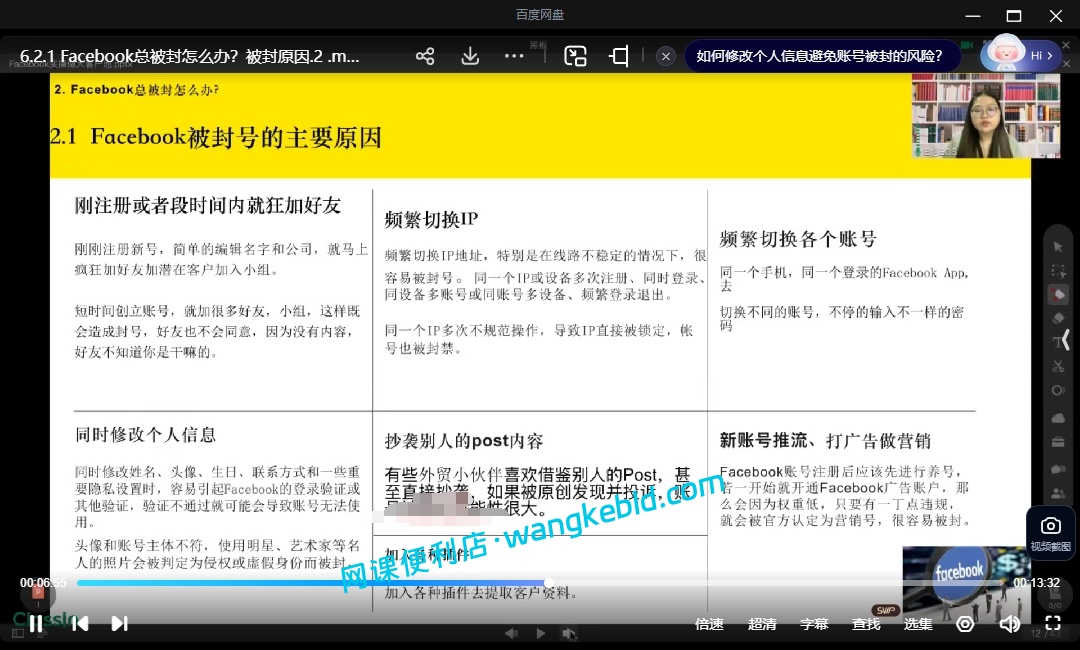Click slide heading 刚注册或者段时间内就狂加好友
Viewport: 1080px width, 650px height.
pos(208,205)
